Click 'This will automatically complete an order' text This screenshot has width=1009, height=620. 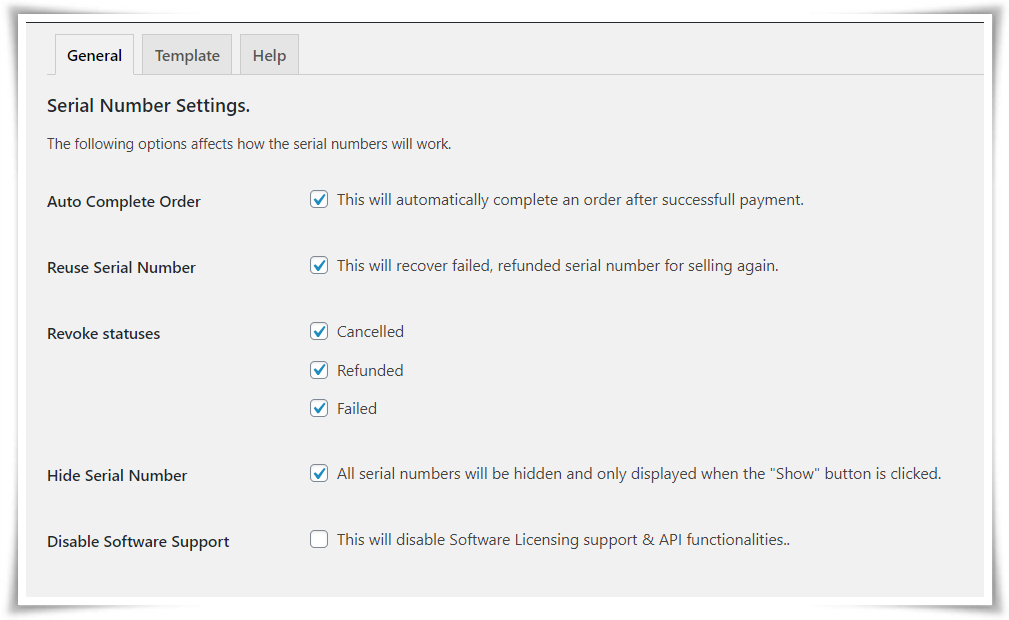[x=570, y=200]
